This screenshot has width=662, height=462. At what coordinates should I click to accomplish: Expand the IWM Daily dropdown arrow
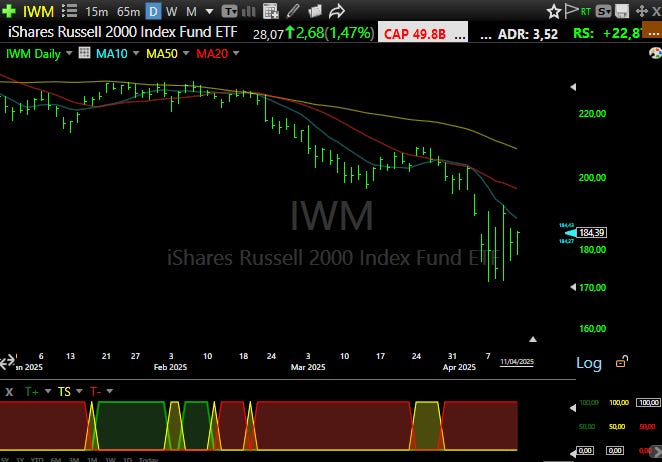pos(69,53)
